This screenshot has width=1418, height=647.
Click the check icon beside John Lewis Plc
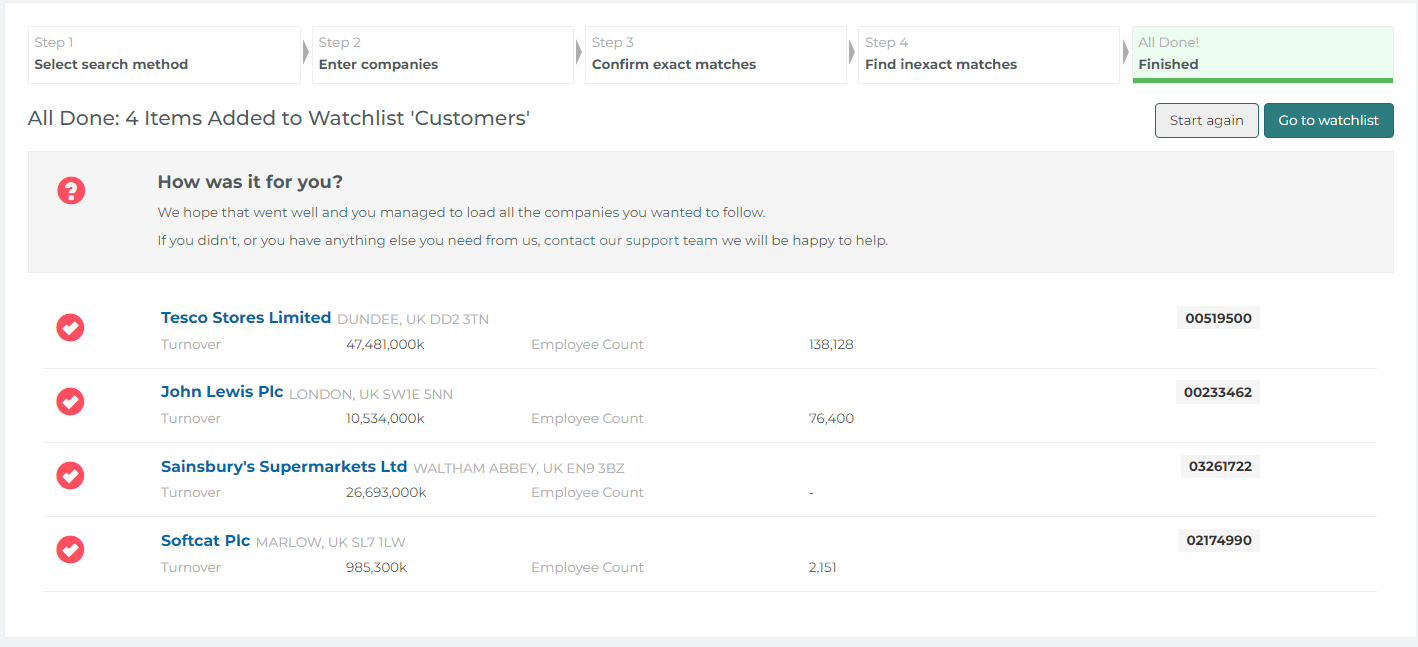coord(70,401)
